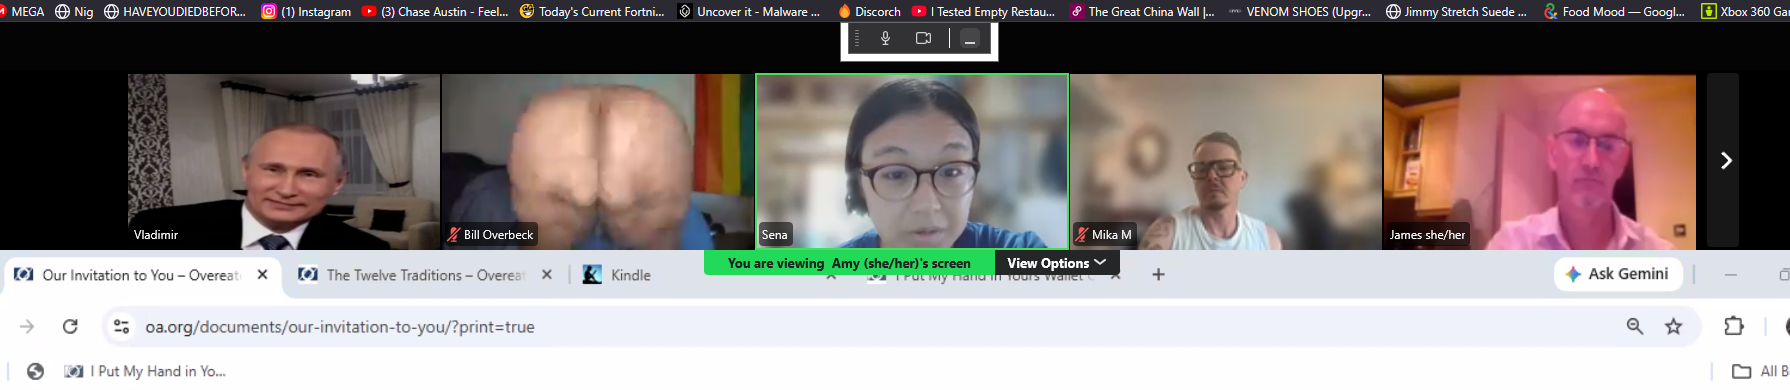Click the oa.org address bar URL
The width and height of the screenshot is (1790, 390).
(x=340, y=327)
